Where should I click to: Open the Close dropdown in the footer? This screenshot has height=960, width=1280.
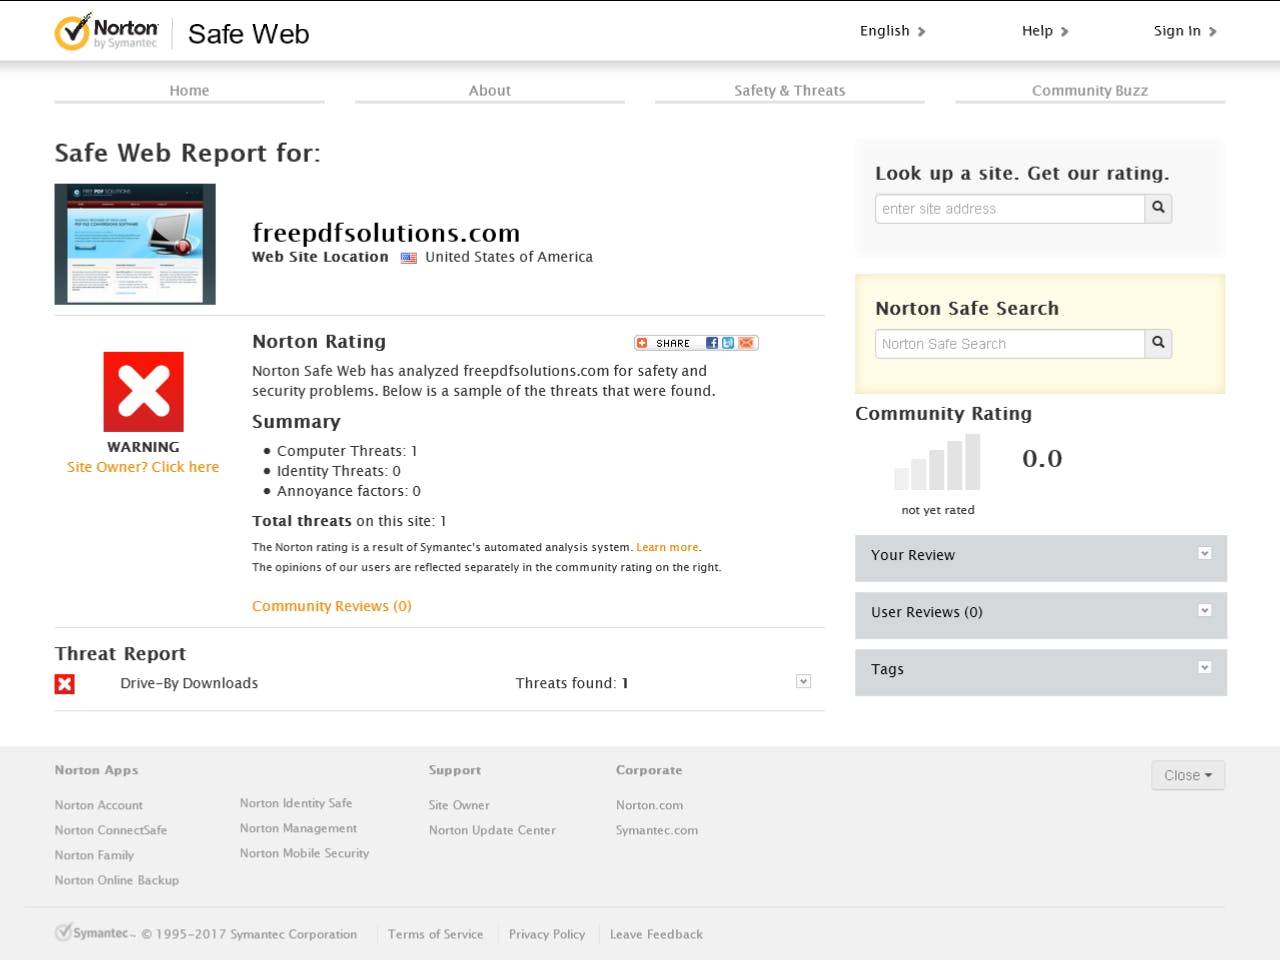pyautogui.click(x=1188, y=775)
